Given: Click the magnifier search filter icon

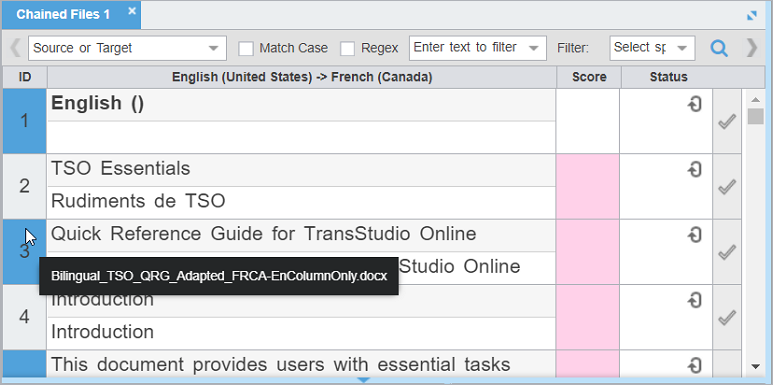Looking at the screenshot, I should (x=719, y=48).
